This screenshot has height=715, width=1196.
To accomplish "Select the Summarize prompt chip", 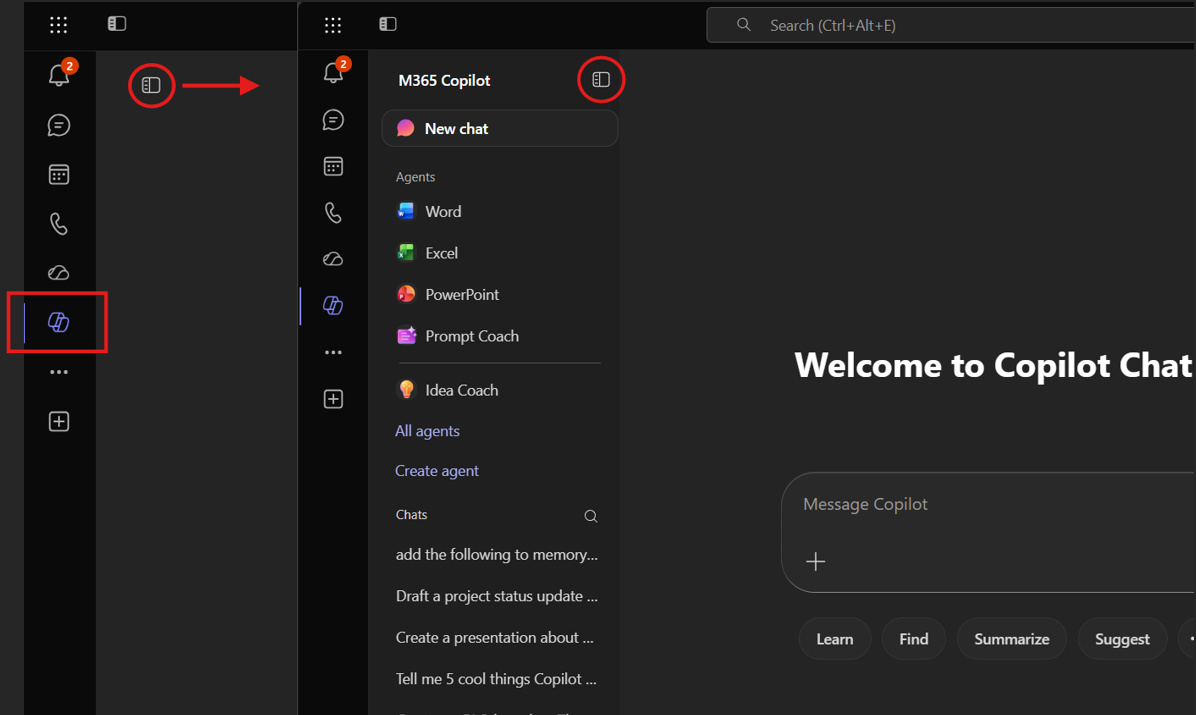I will tap(1011, 639).
